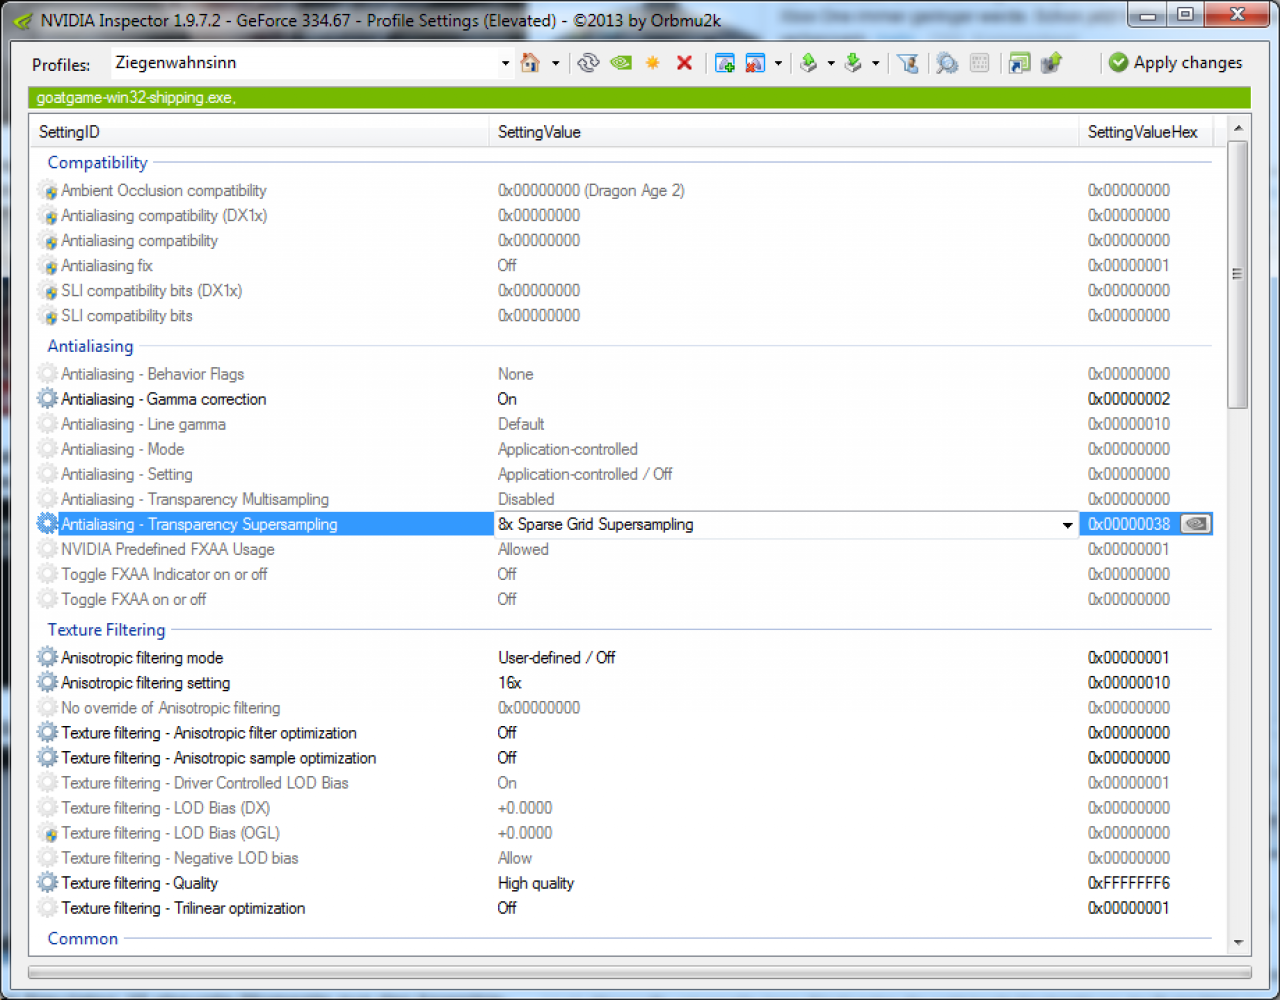Click the window shortcut icon in the toolbar
Image resolution: width=1280 pixels, height=1000 pixels.
(1019, 63)
